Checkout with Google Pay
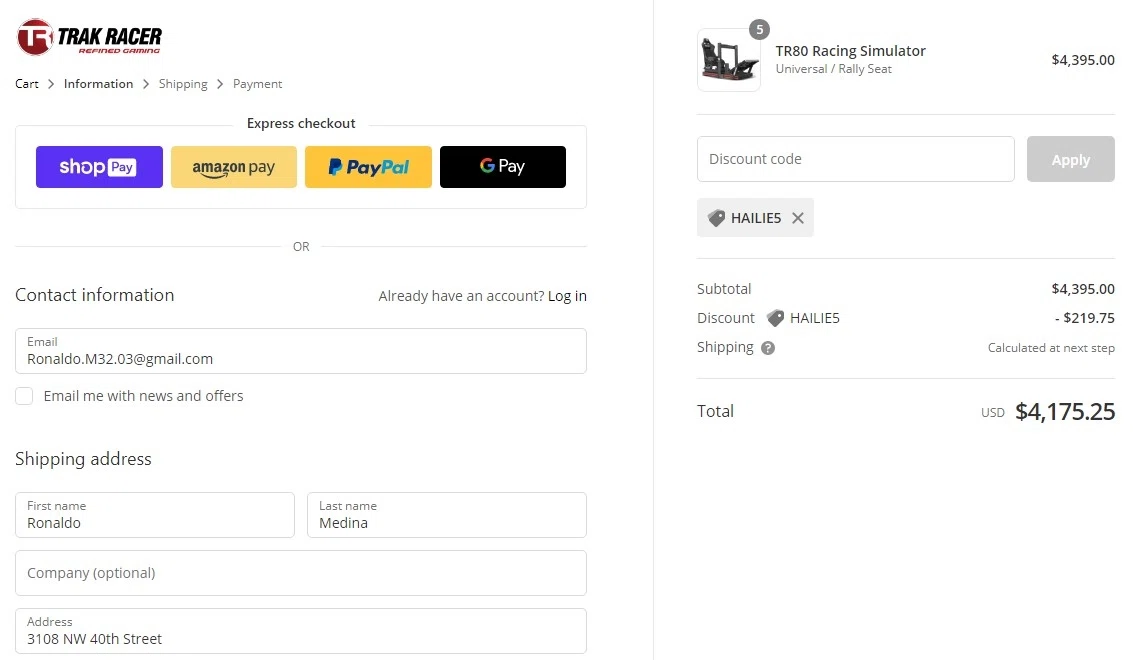Image resolution: width=1133 pixels, height=660 pixels. point(503,167)
